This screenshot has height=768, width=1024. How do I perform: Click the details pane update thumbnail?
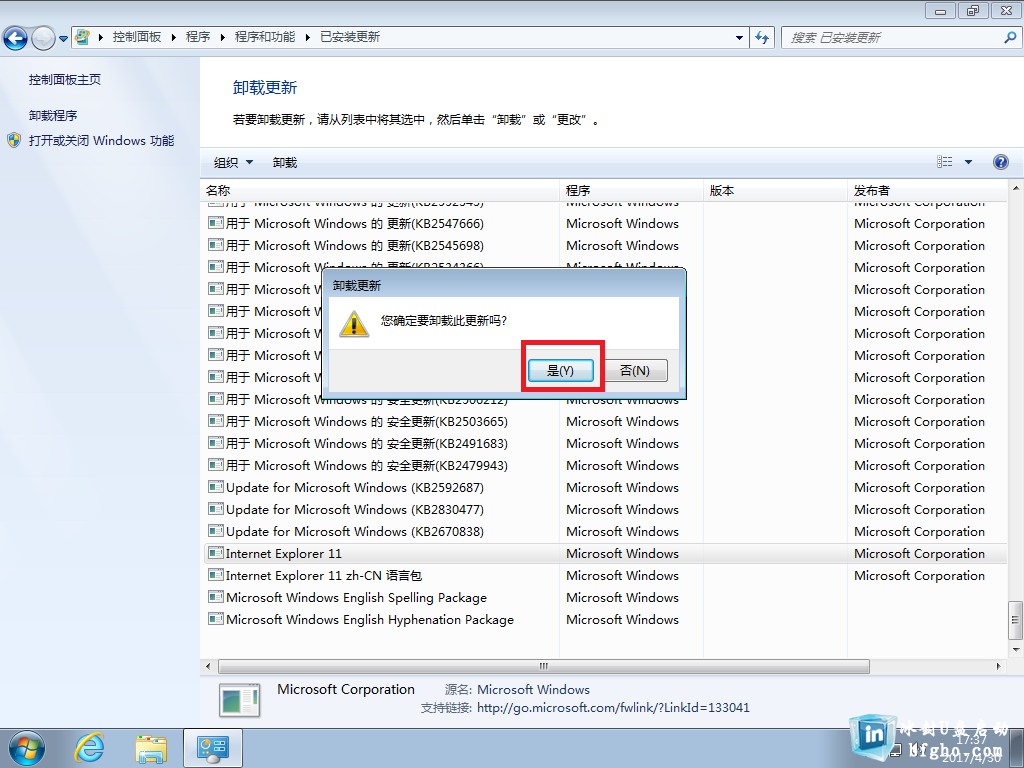(x=240, y=700)
